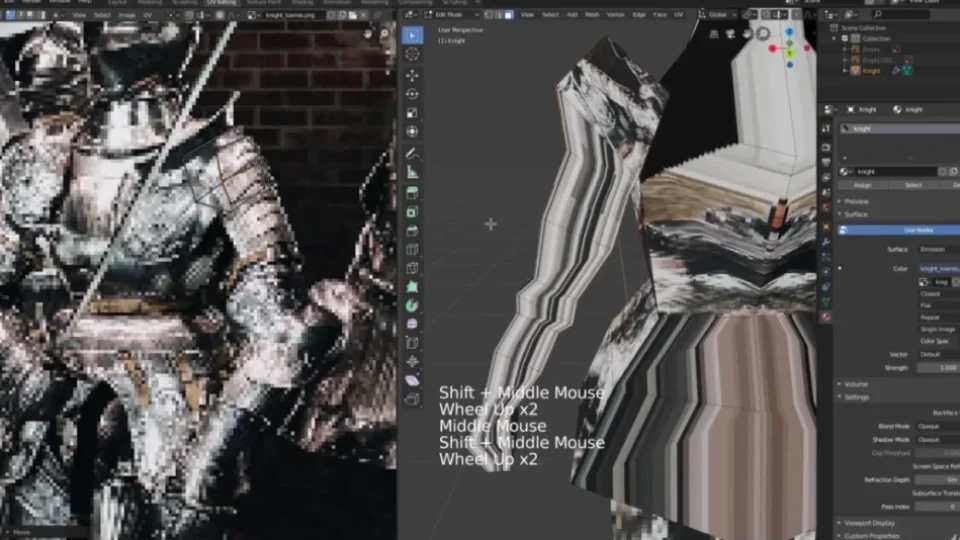Viewport: 960px width, 540px height.
Task: Select the Measure tool
Action: click(x=412, y=172)
